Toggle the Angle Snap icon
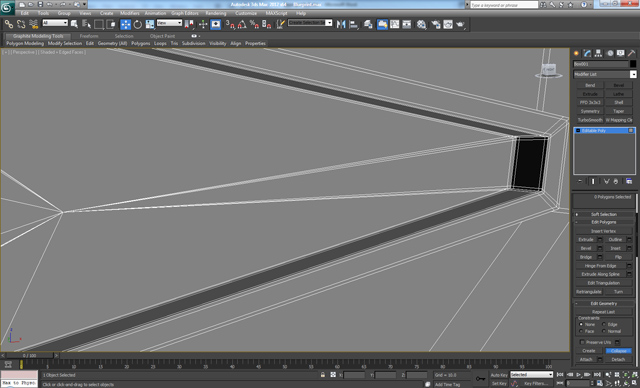The height and width of the screenshot is (388, 640). 242,24
